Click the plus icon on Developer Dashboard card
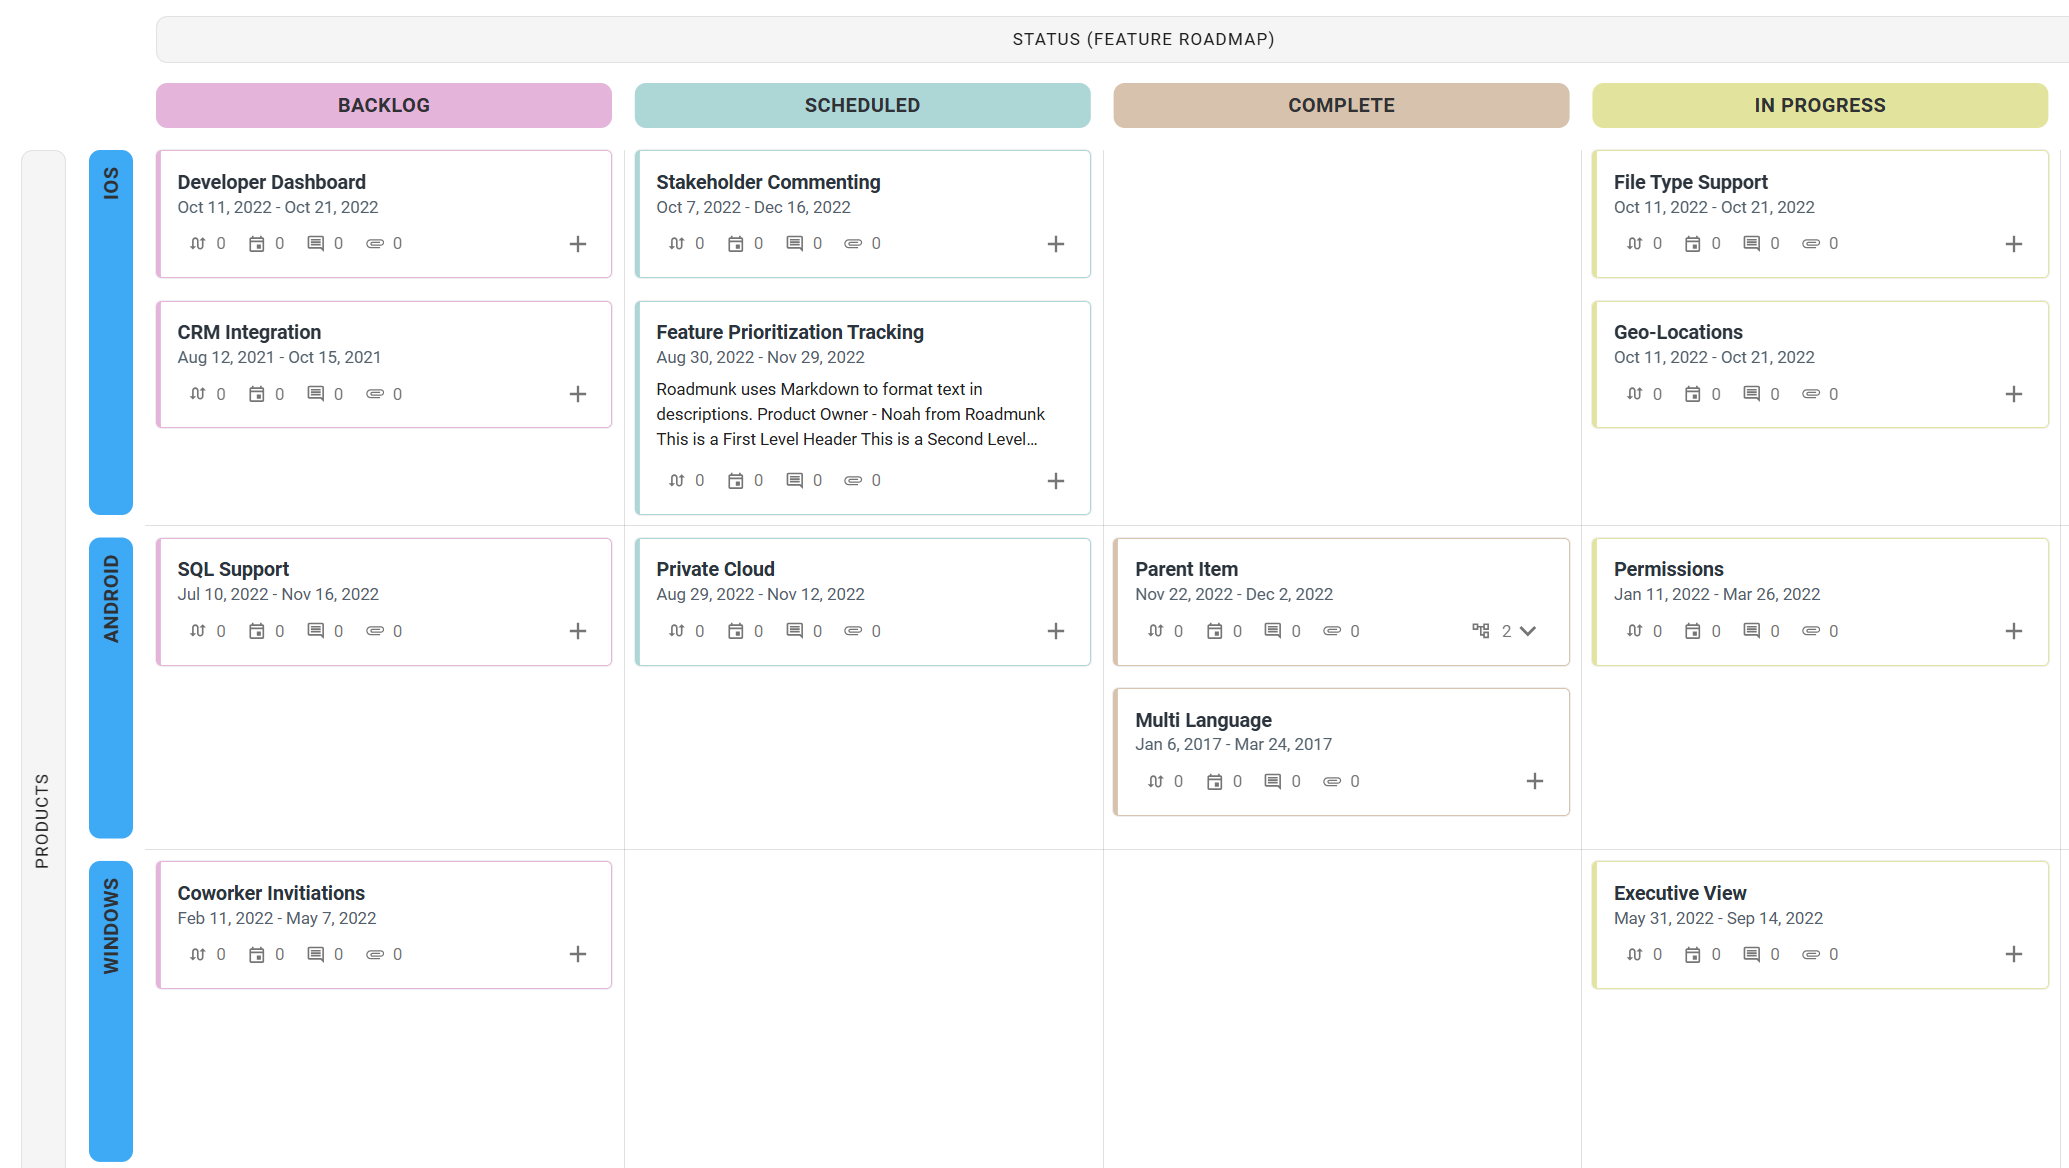This screenshot has height=1168, width=2069. 578,244
